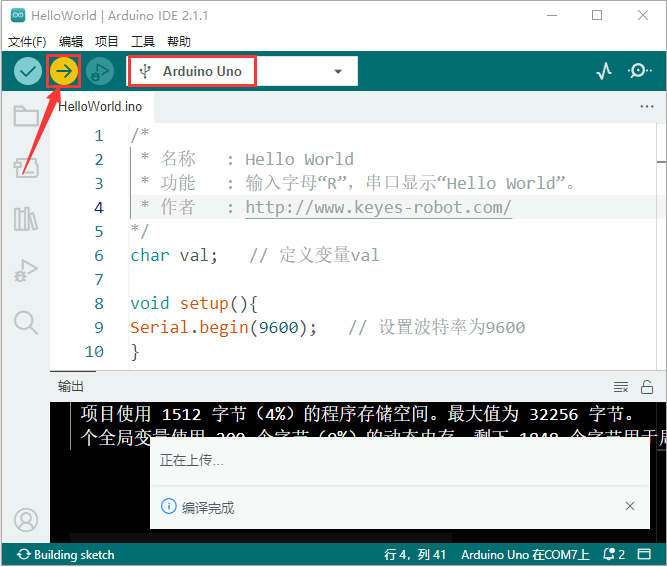
Task: Open the Search sidebar panel
Action: [26, 322]
